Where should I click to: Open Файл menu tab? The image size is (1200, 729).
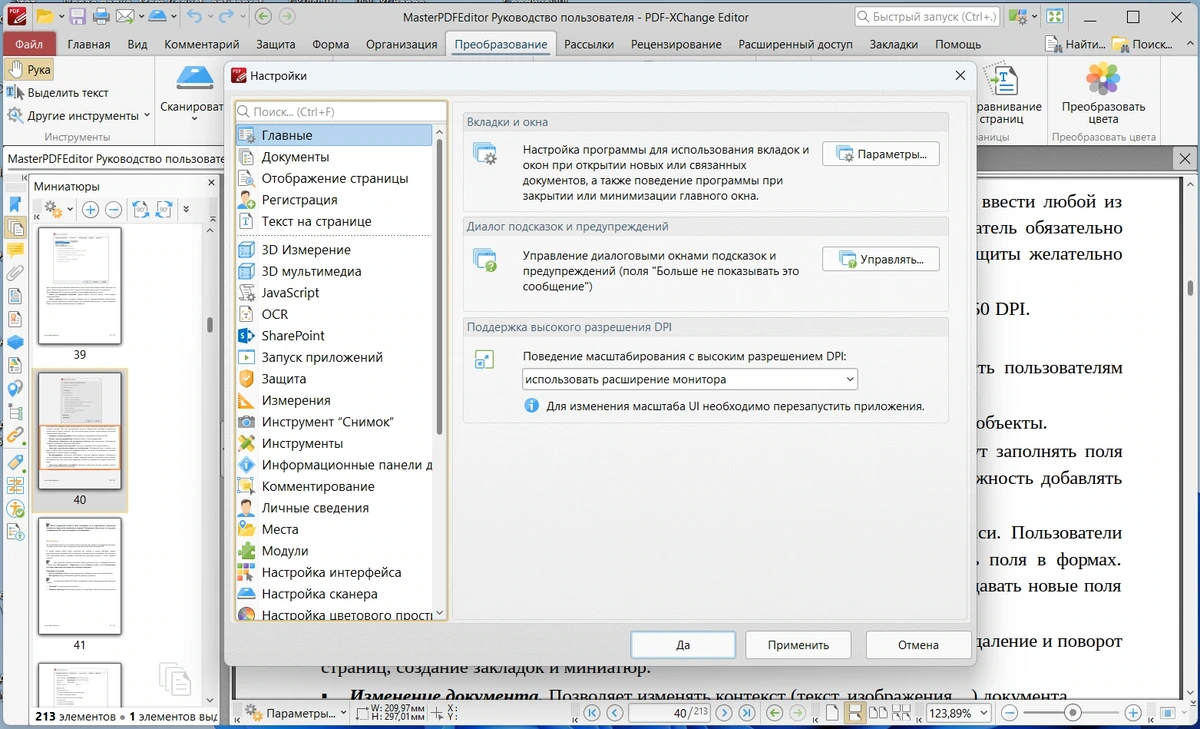29,44
